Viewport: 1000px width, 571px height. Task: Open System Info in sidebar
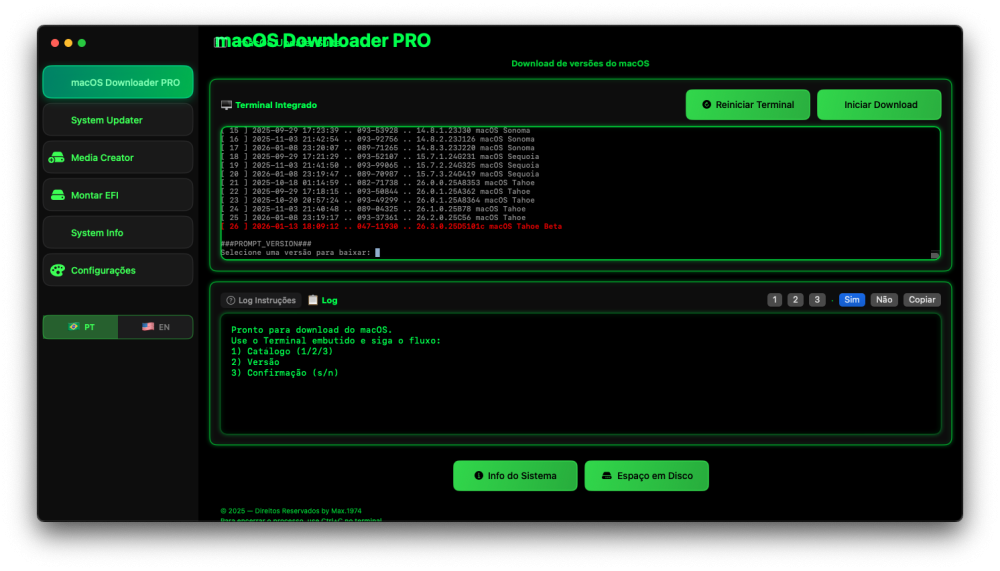[118, 233]
